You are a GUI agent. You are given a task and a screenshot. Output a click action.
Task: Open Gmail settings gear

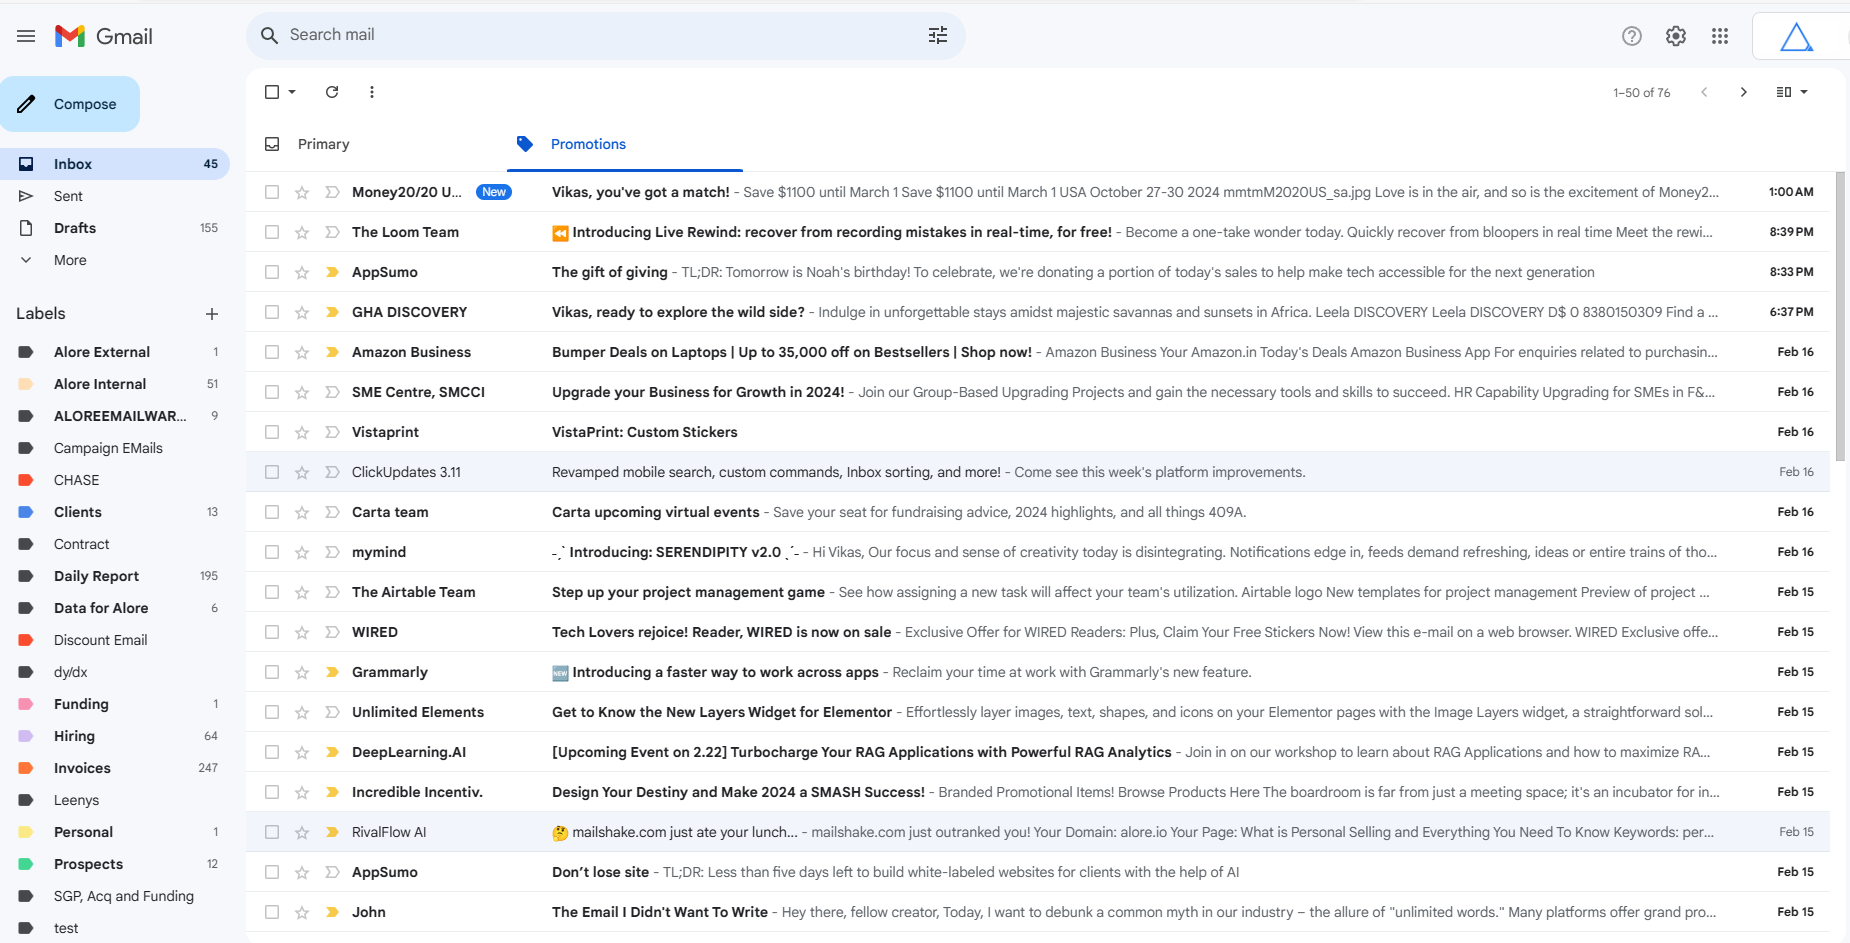click(x=1676, y=35)
